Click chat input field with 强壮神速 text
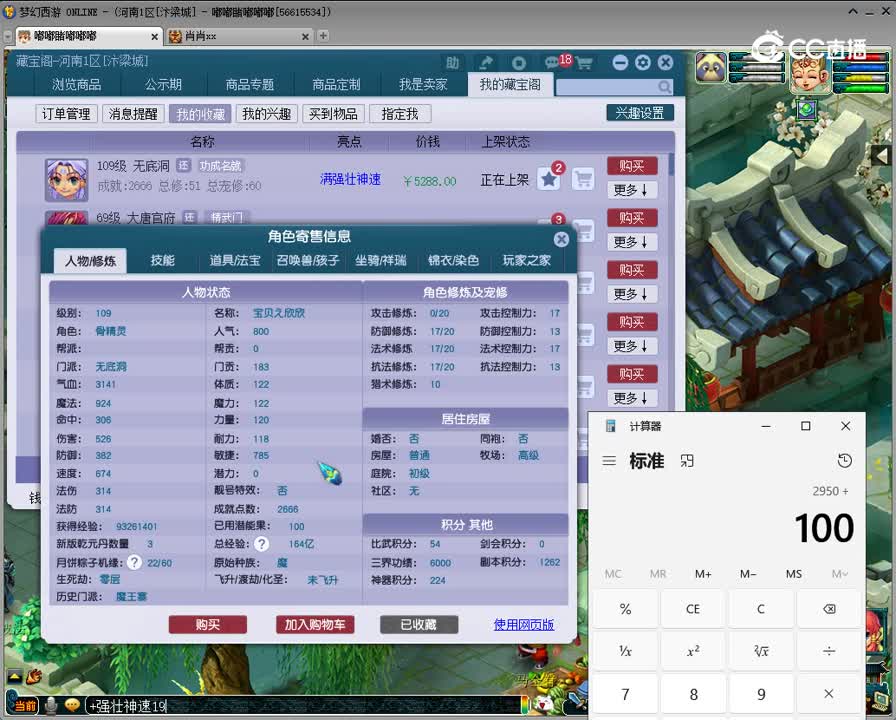 coord(303,706)
